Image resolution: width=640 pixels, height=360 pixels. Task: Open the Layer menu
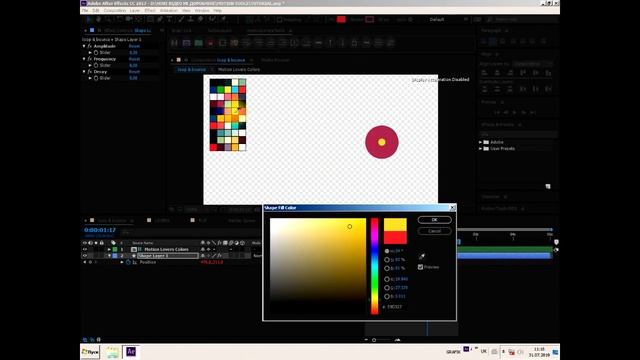click(x=135, y=11)
